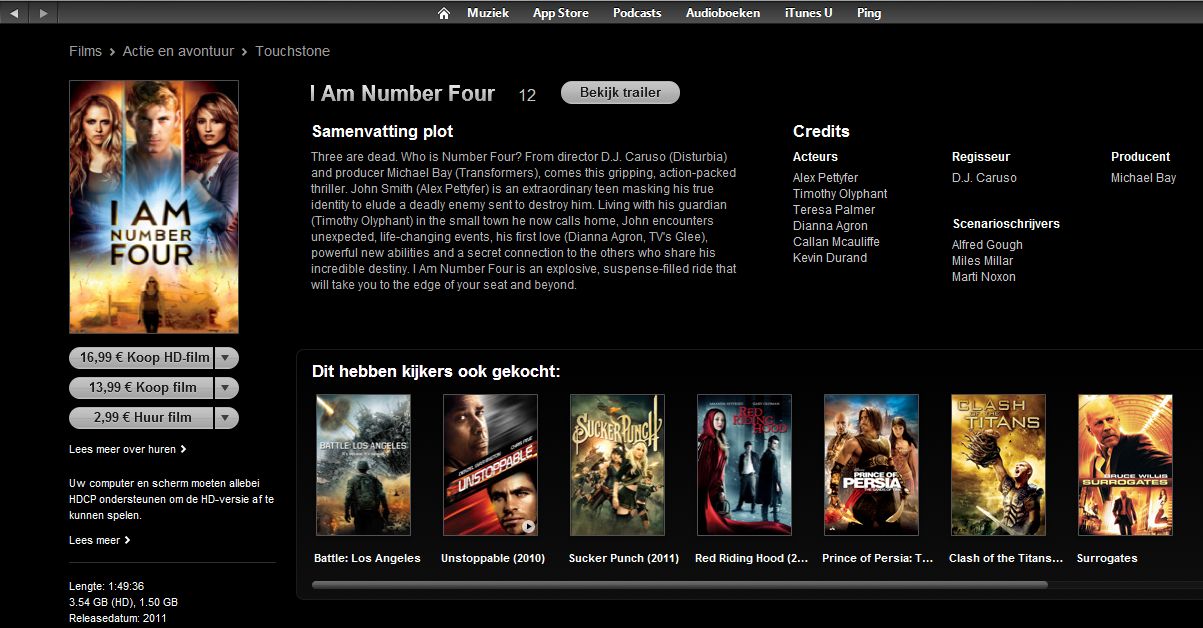Open actor Teresa Palmer
This screenshot has width=1203, height=628.
834,210
